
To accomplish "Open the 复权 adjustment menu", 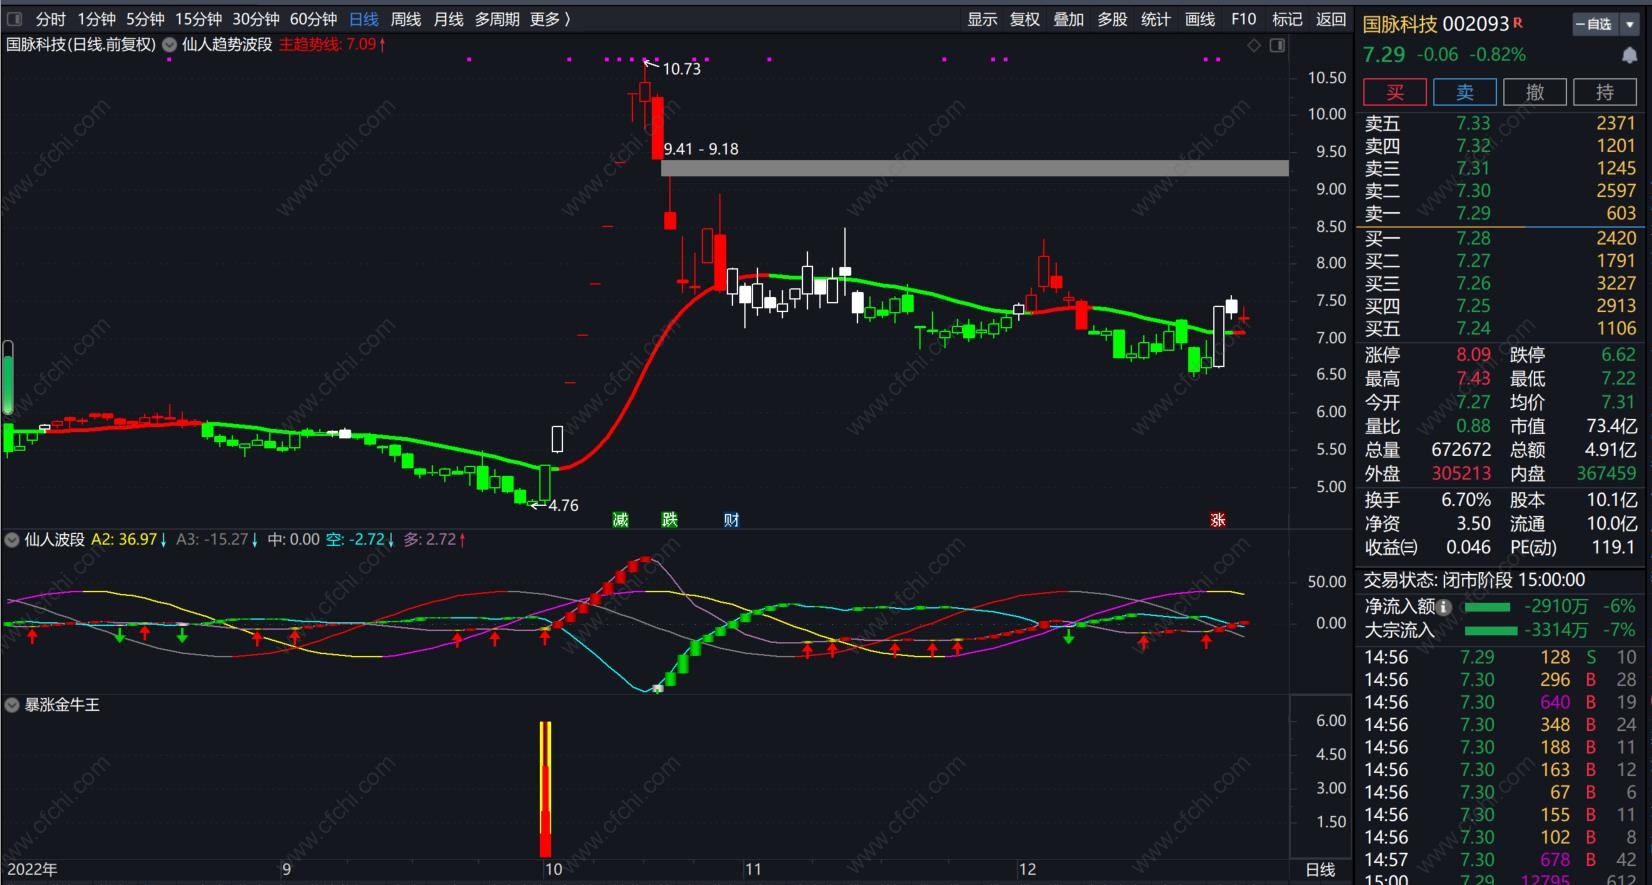I will [1025, 19].
